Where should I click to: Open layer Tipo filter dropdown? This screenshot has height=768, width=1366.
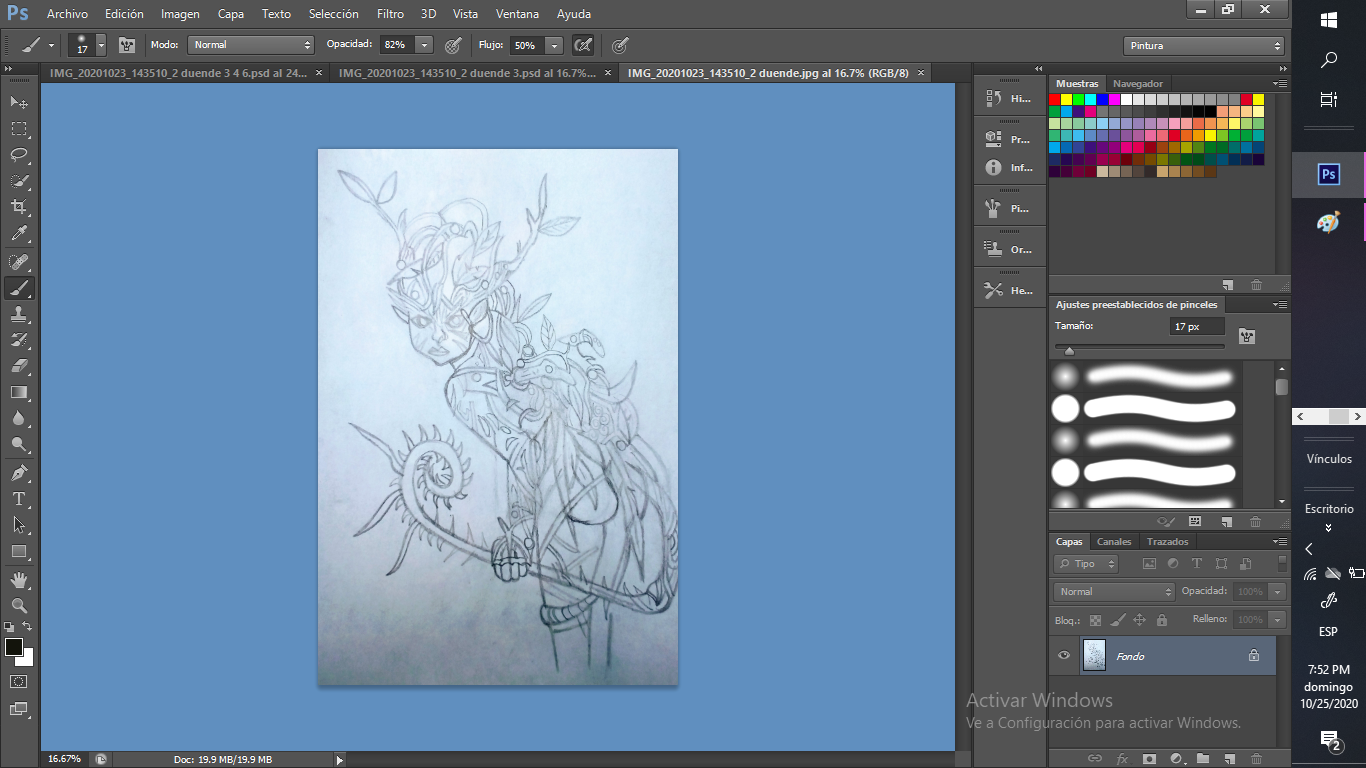(x=1086, y=564)
